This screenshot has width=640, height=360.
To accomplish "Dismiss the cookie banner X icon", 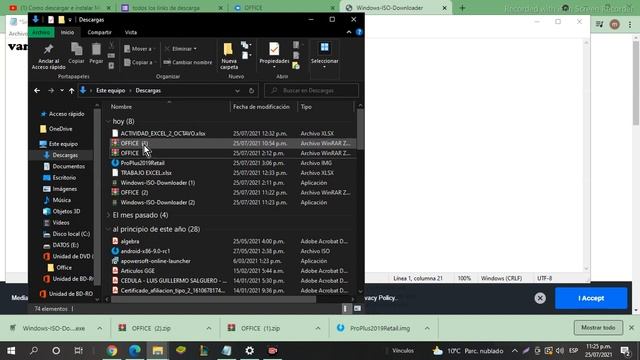I will tap(540, 298).
